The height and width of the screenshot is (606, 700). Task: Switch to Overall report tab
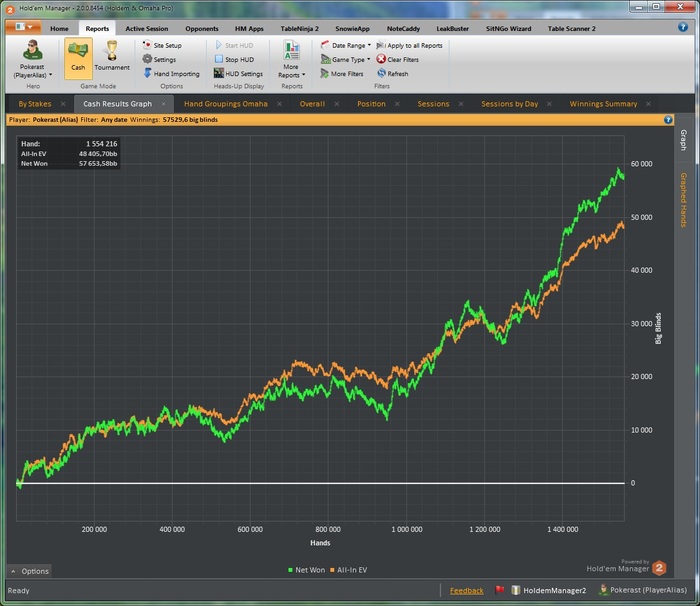(312, 104)
